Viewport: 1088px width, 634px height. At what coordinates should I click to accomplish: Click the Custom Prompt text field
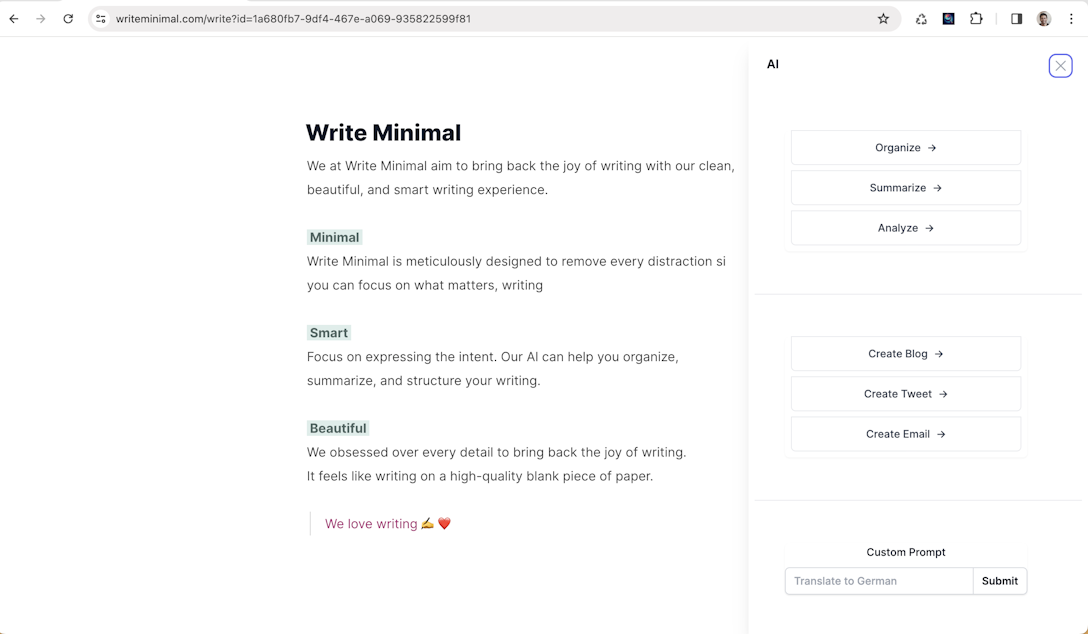878,581
